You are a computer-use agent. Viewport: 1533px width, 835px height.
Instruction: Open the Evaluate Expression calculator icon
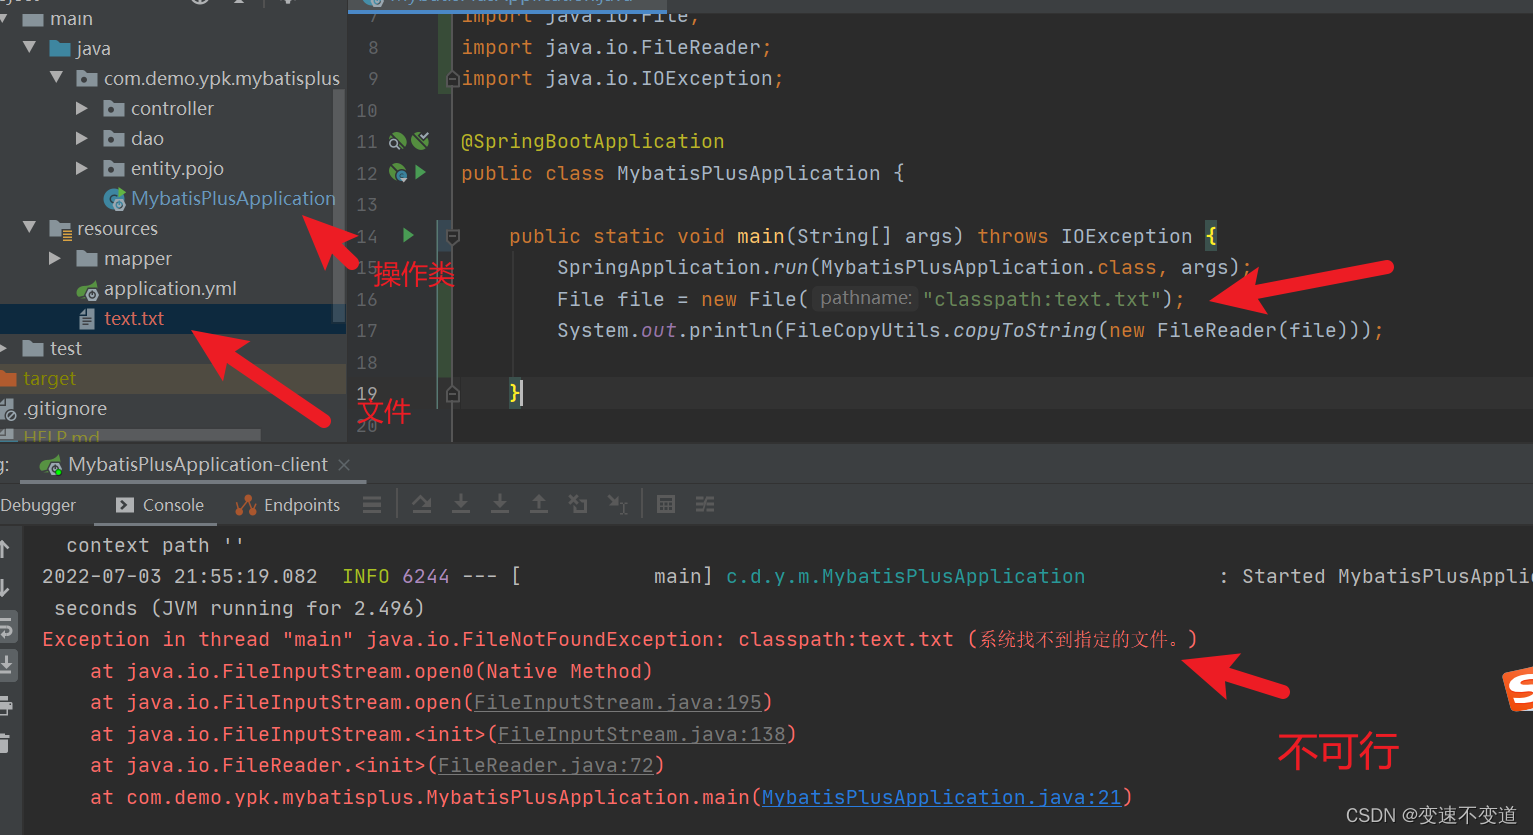666,505
